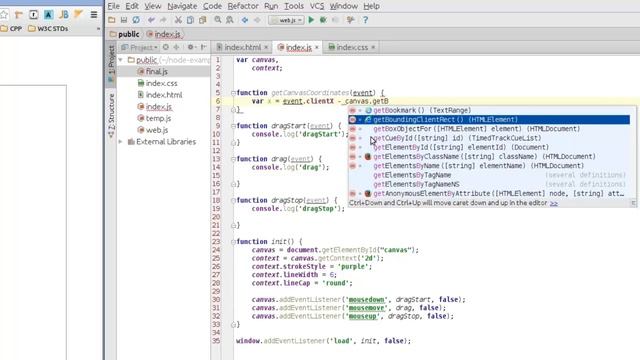Click the >> link in completion hint
The height and width of the screenshot is (360, 640).
(x=553, y=203)
